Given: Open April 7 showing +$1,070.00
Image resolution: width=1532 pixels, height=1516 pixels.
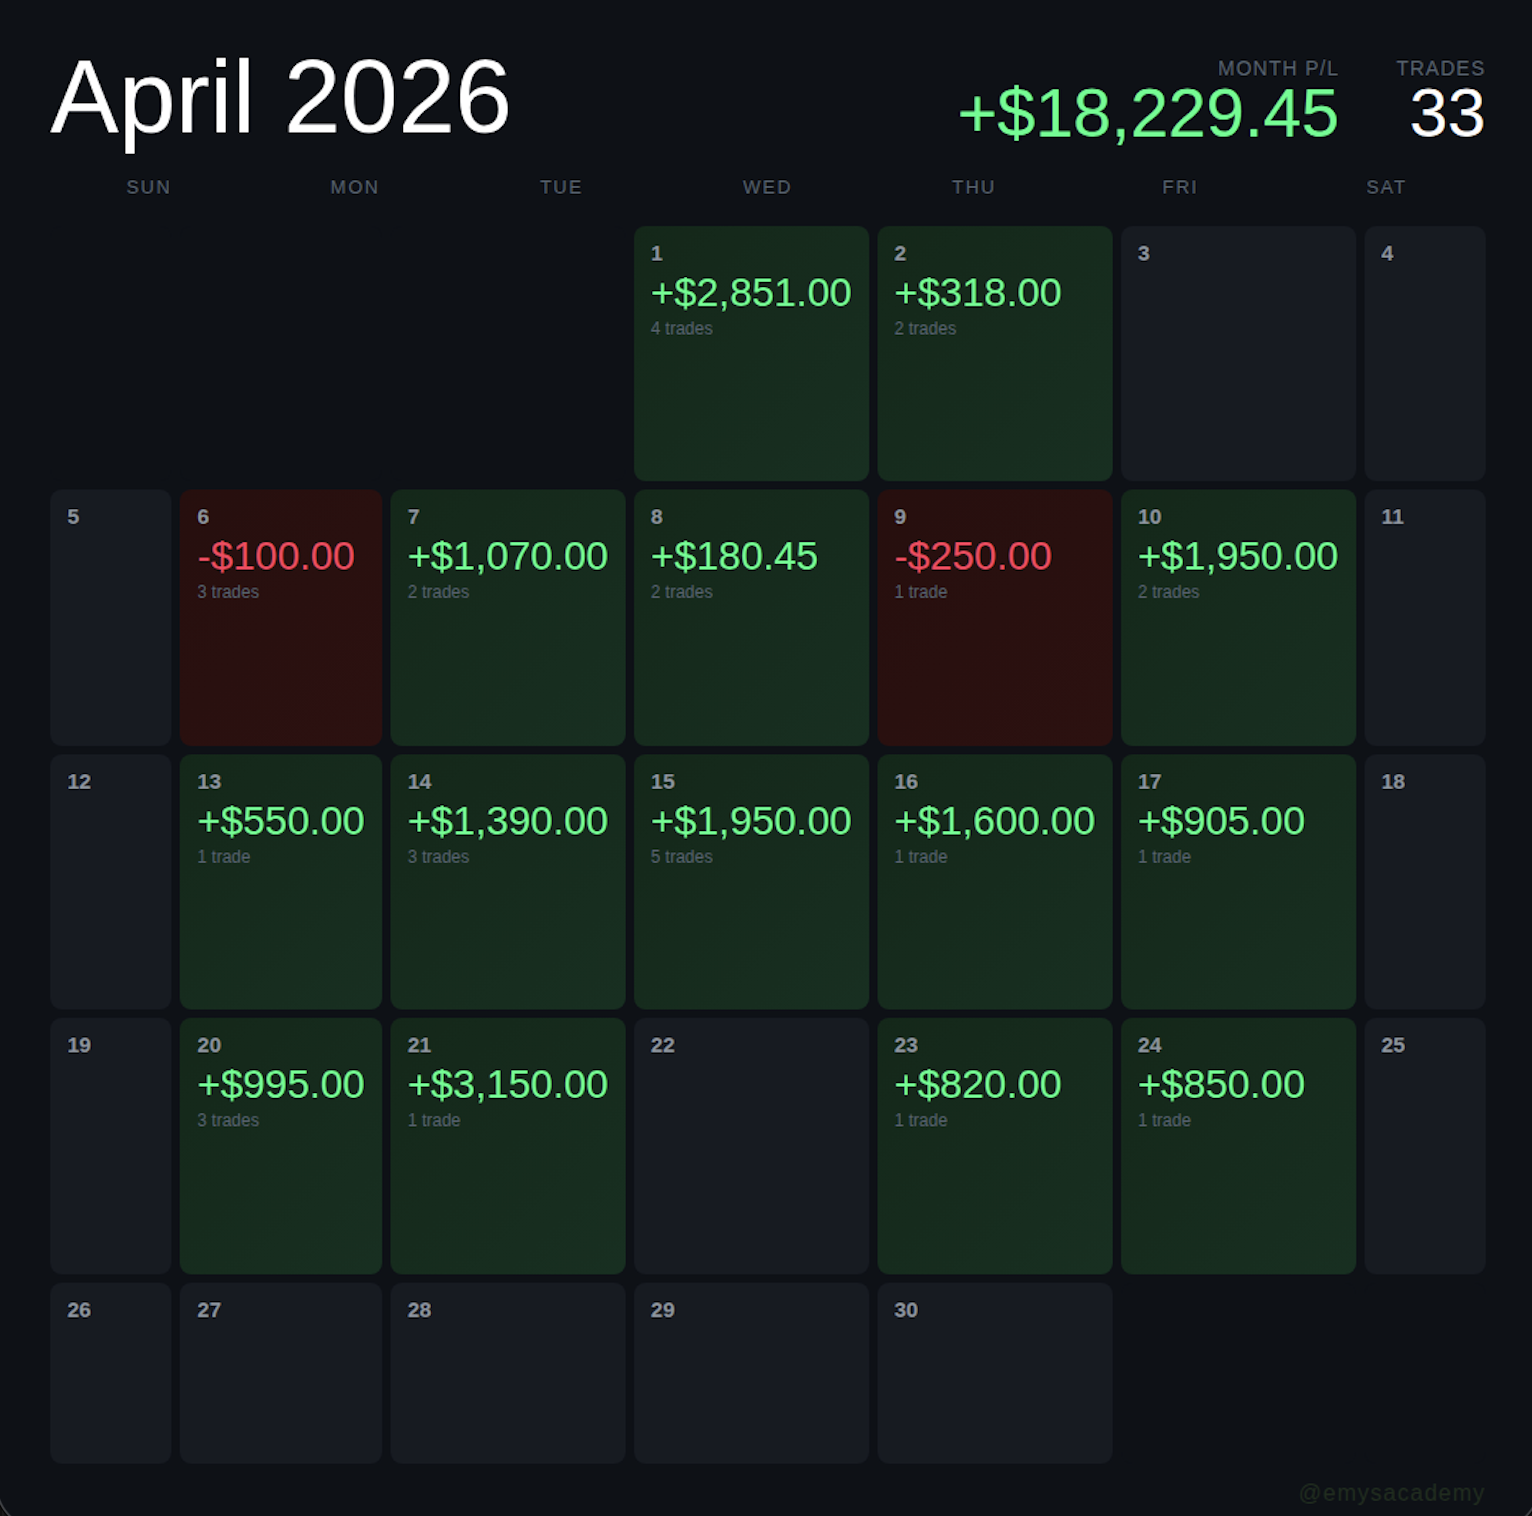Looking at the screenshot, I should [x=508, y=617].
